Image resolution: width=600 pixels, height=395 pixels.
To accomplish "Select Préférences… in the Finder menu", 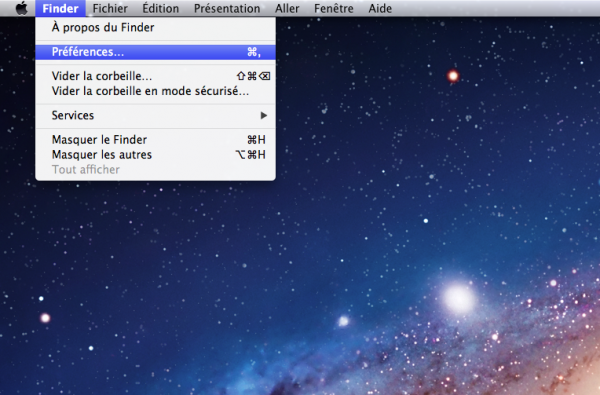I will (x=155, y=52).
